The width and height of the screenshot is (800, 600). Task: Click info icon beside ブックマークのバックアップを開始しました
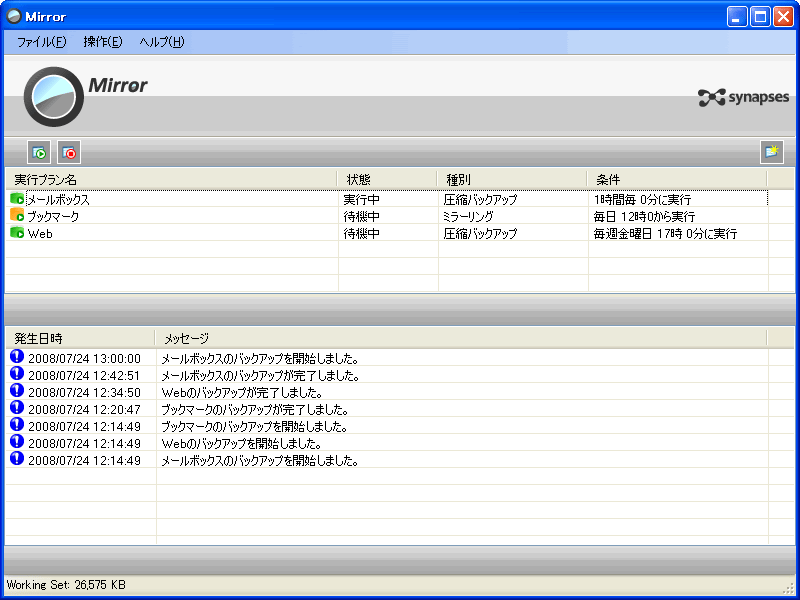pos(17,424)
